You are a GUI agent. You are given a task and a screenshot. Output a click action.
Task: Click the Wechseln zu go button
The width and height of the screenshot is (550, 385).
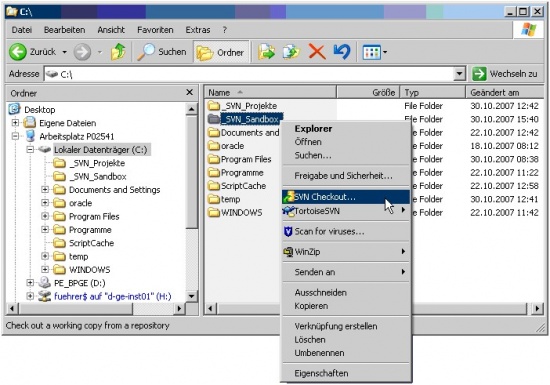[x=504, y=74]
